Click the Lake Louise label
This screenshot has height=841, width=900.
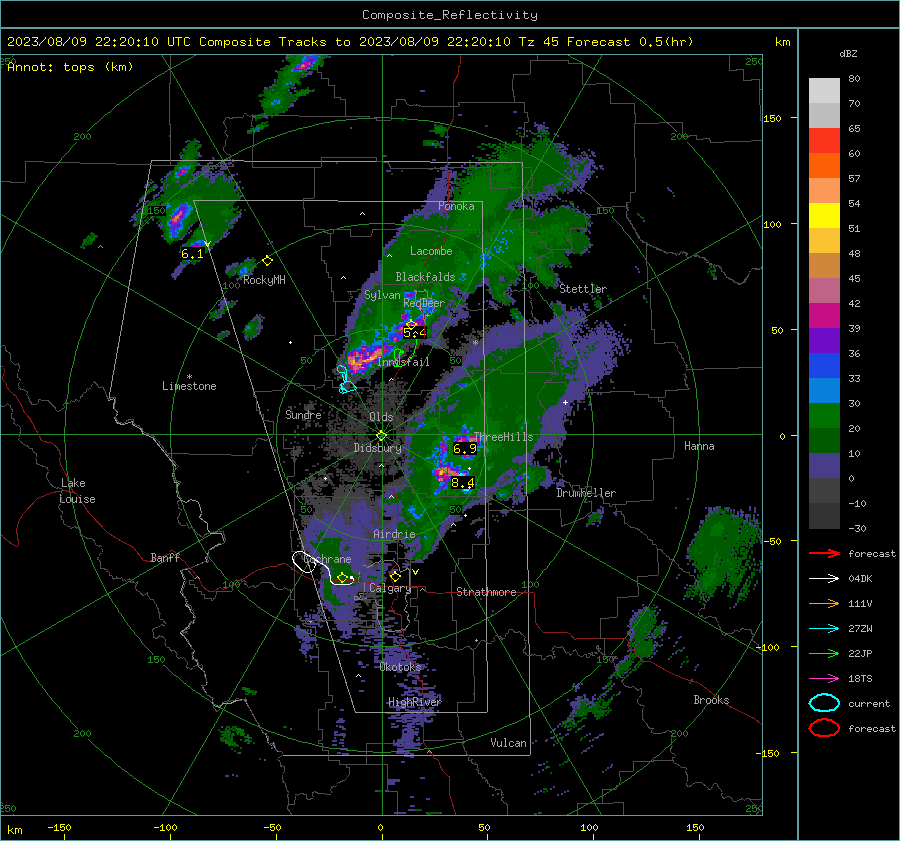(77, 491)
